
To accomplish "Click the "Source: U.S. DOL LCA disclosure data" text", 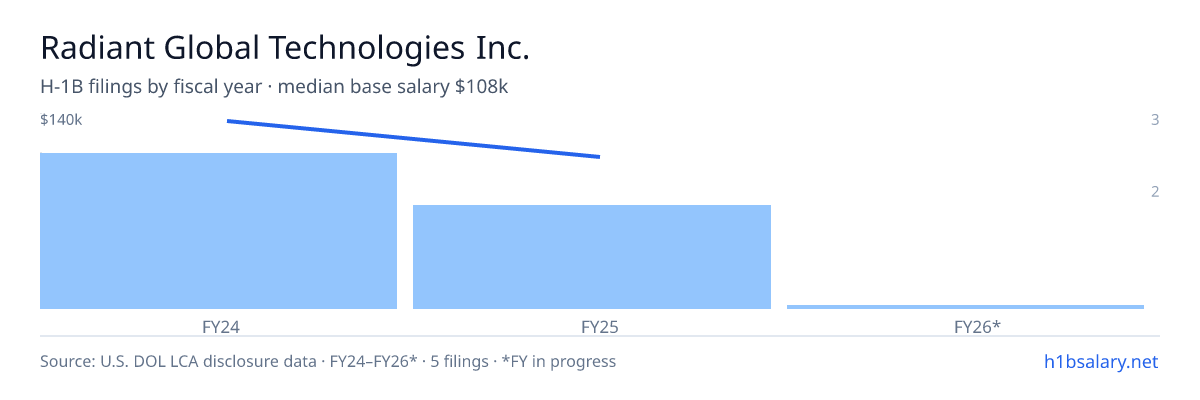I will tap(178, 361).
